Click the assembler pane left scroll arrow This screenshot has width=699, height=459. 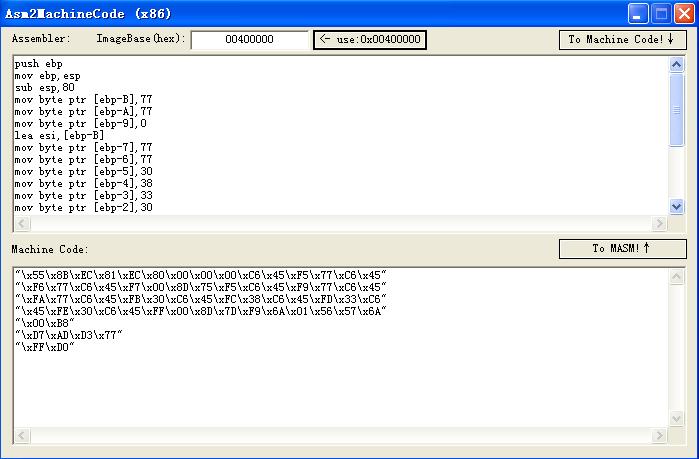point(22,223)
